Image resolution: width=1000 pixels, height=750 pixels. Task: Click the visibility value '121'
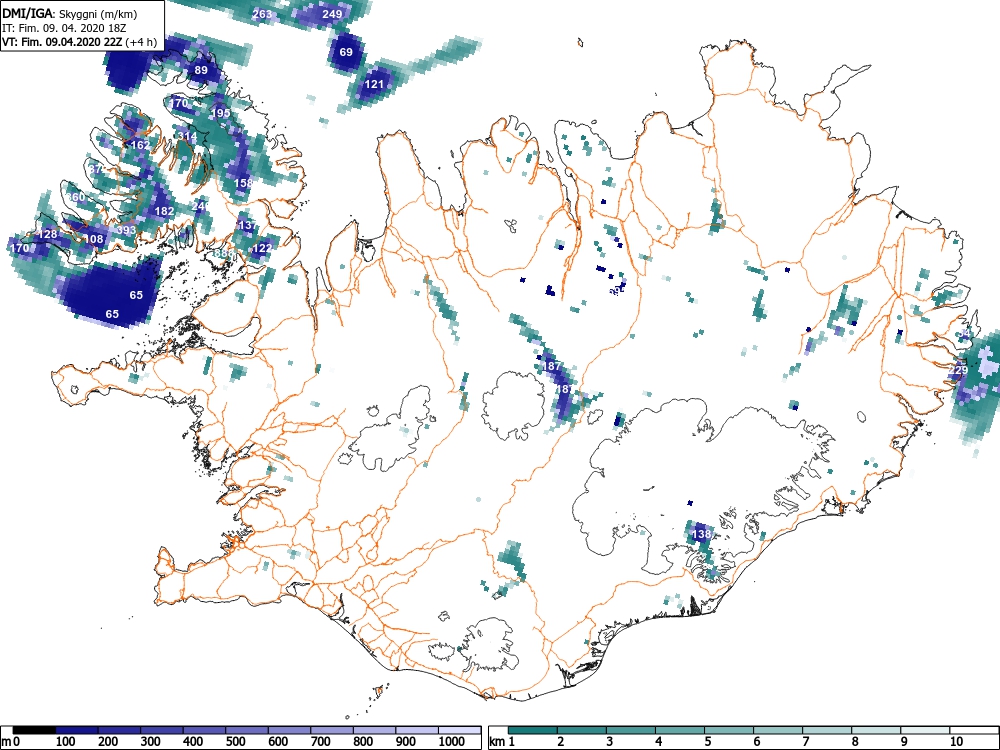tap(374, 84)
